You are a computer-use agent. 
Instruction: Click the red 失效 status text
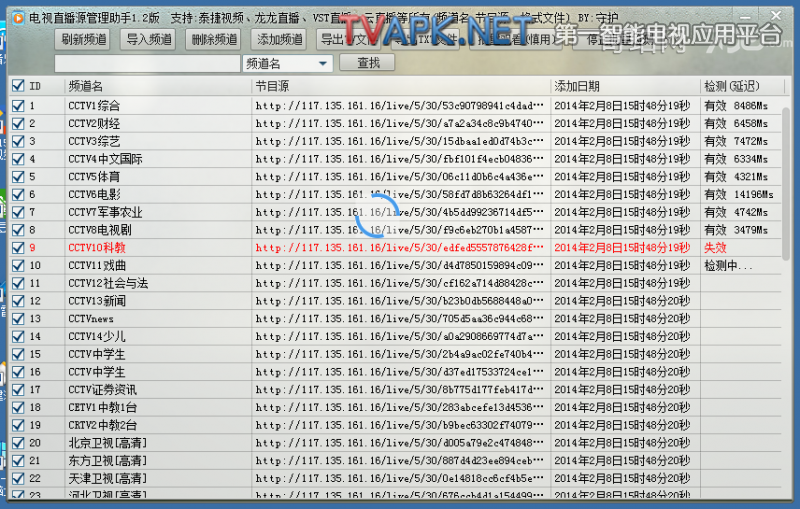(715, 248)
